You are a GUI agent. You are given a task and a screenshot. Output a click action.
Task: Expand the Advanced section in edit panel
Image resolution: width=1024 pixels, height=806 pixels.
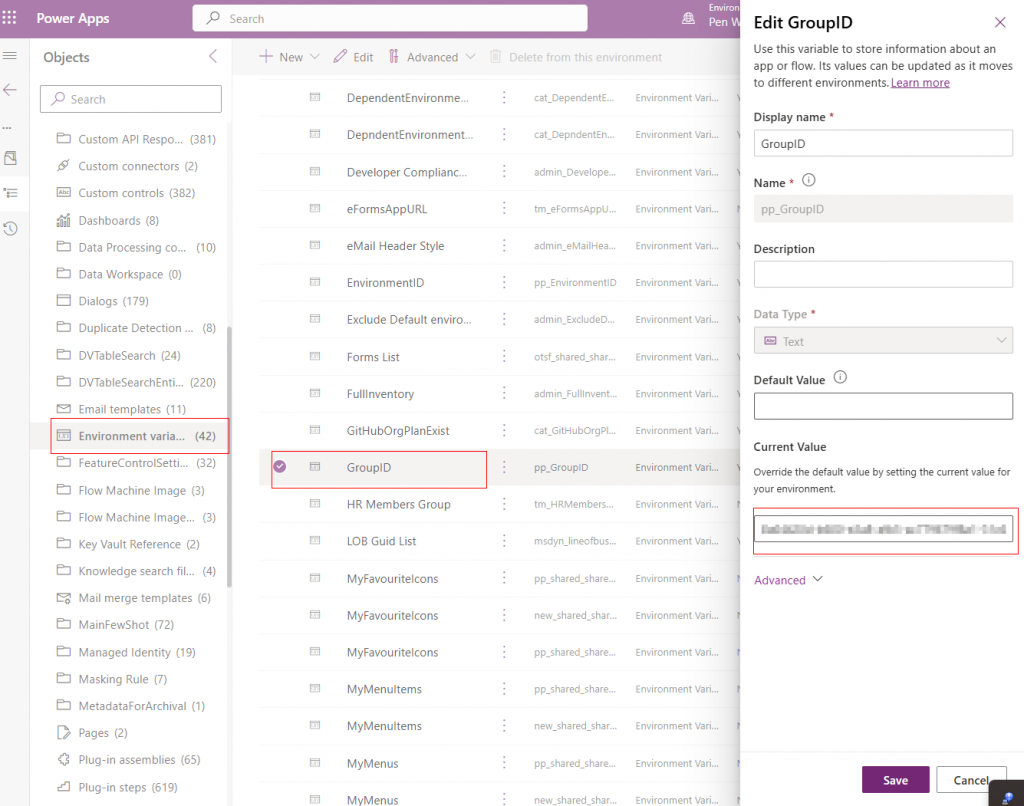point(788,580)
